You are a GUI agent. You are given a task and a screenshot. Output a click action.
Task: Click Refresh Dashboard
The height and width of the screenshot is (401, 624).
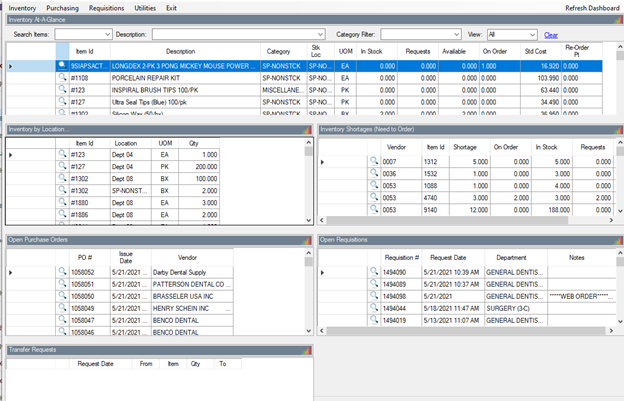tap(592, 8)
